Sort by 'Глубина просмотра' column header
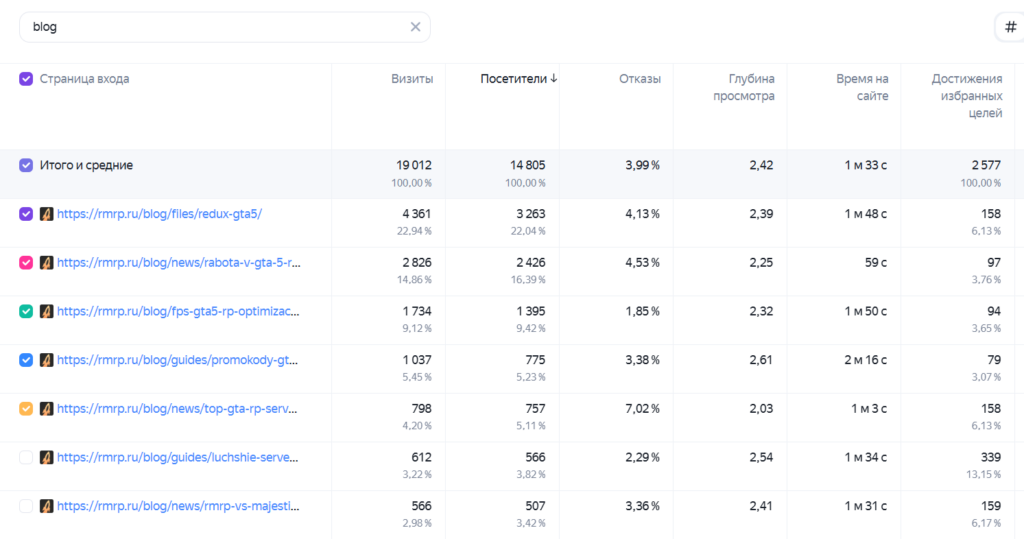 [x=744, y=88]
